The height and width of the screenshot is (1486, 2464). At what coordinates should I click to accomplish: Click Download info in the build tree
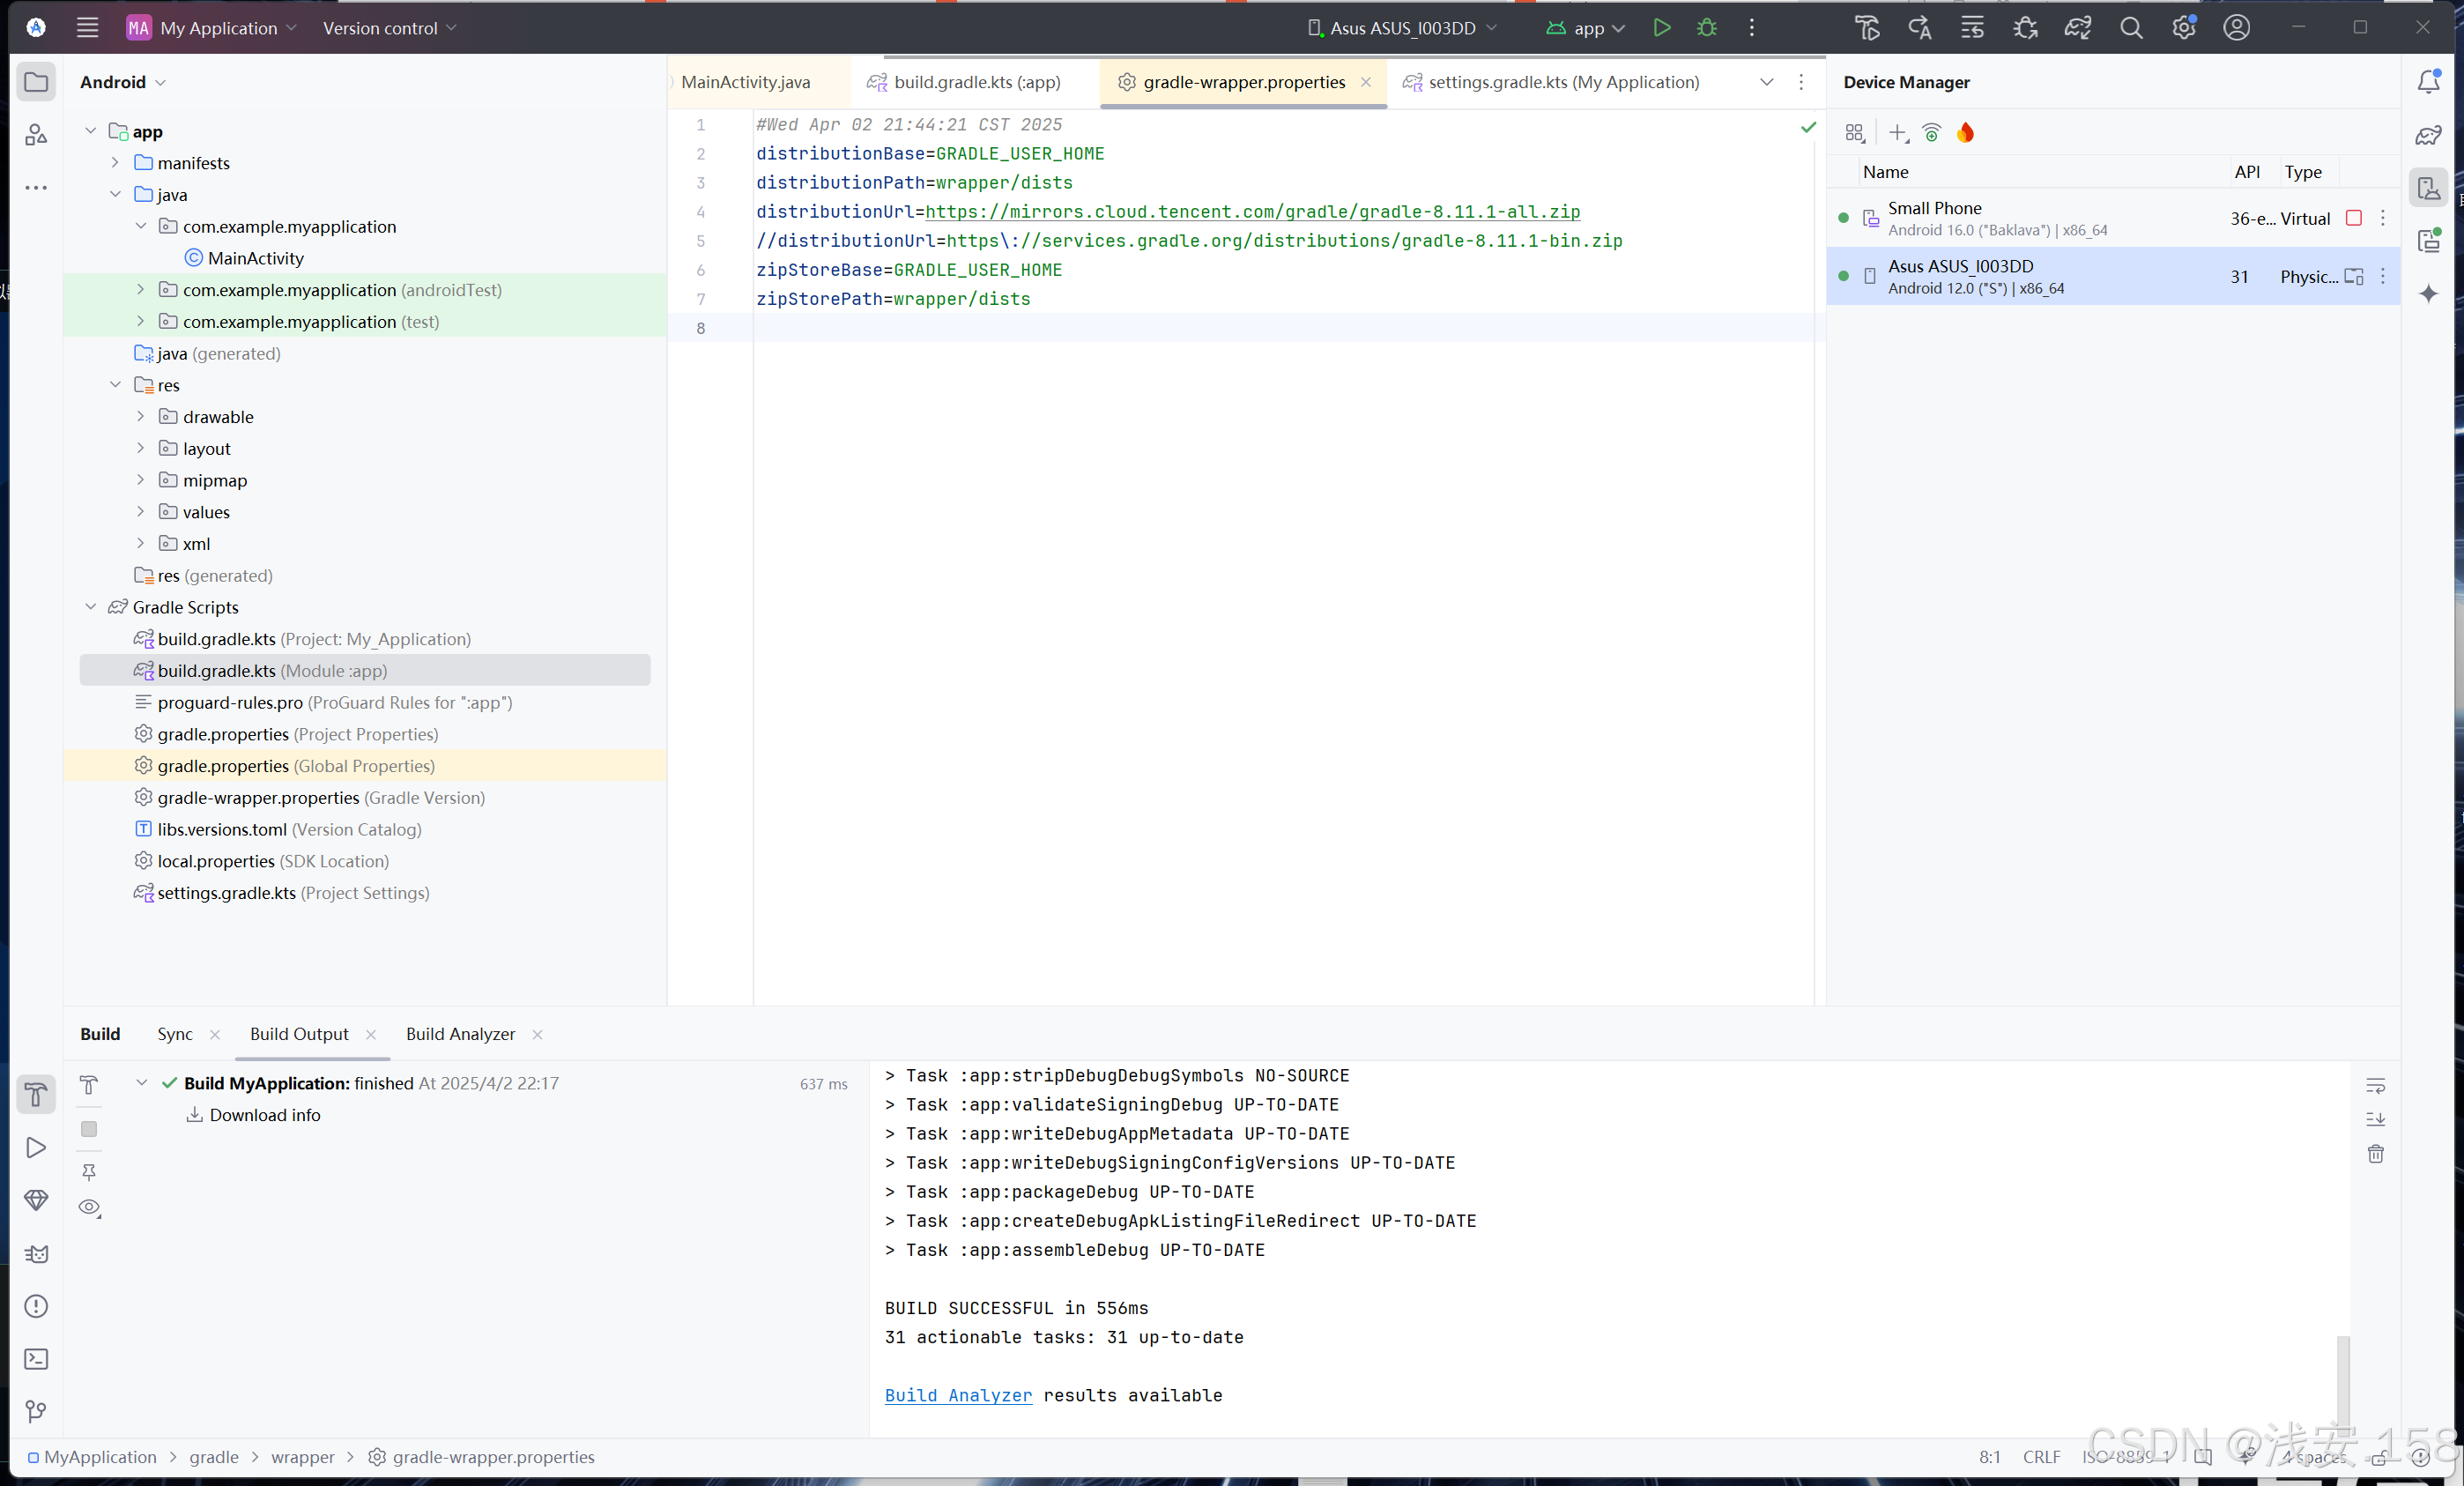coord(264,1115)
